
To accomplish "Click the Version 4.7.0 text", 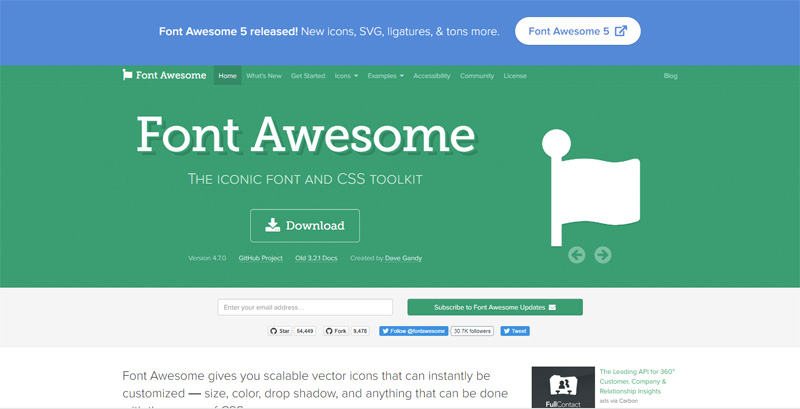I will point(207,258).
